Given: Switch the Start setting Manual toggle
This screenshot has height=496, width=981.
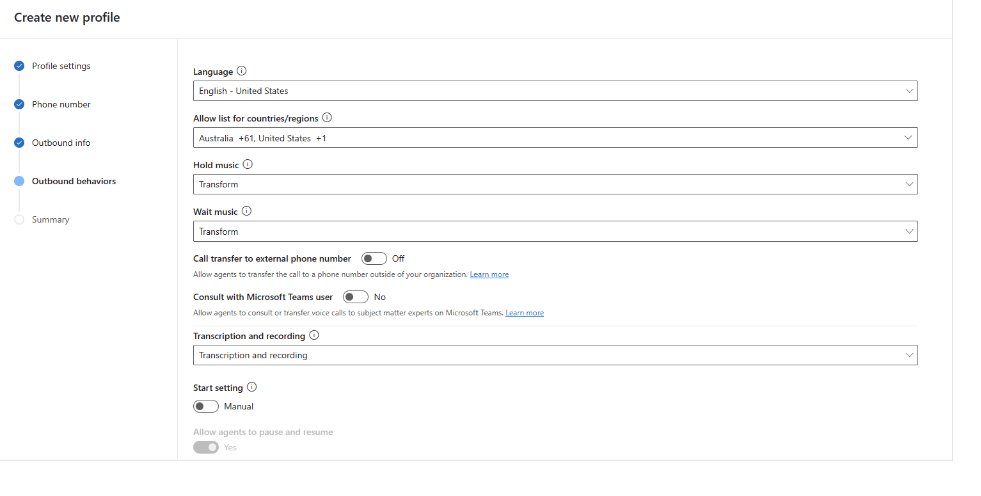Looking at the screenshot, I should coord(206,407).
